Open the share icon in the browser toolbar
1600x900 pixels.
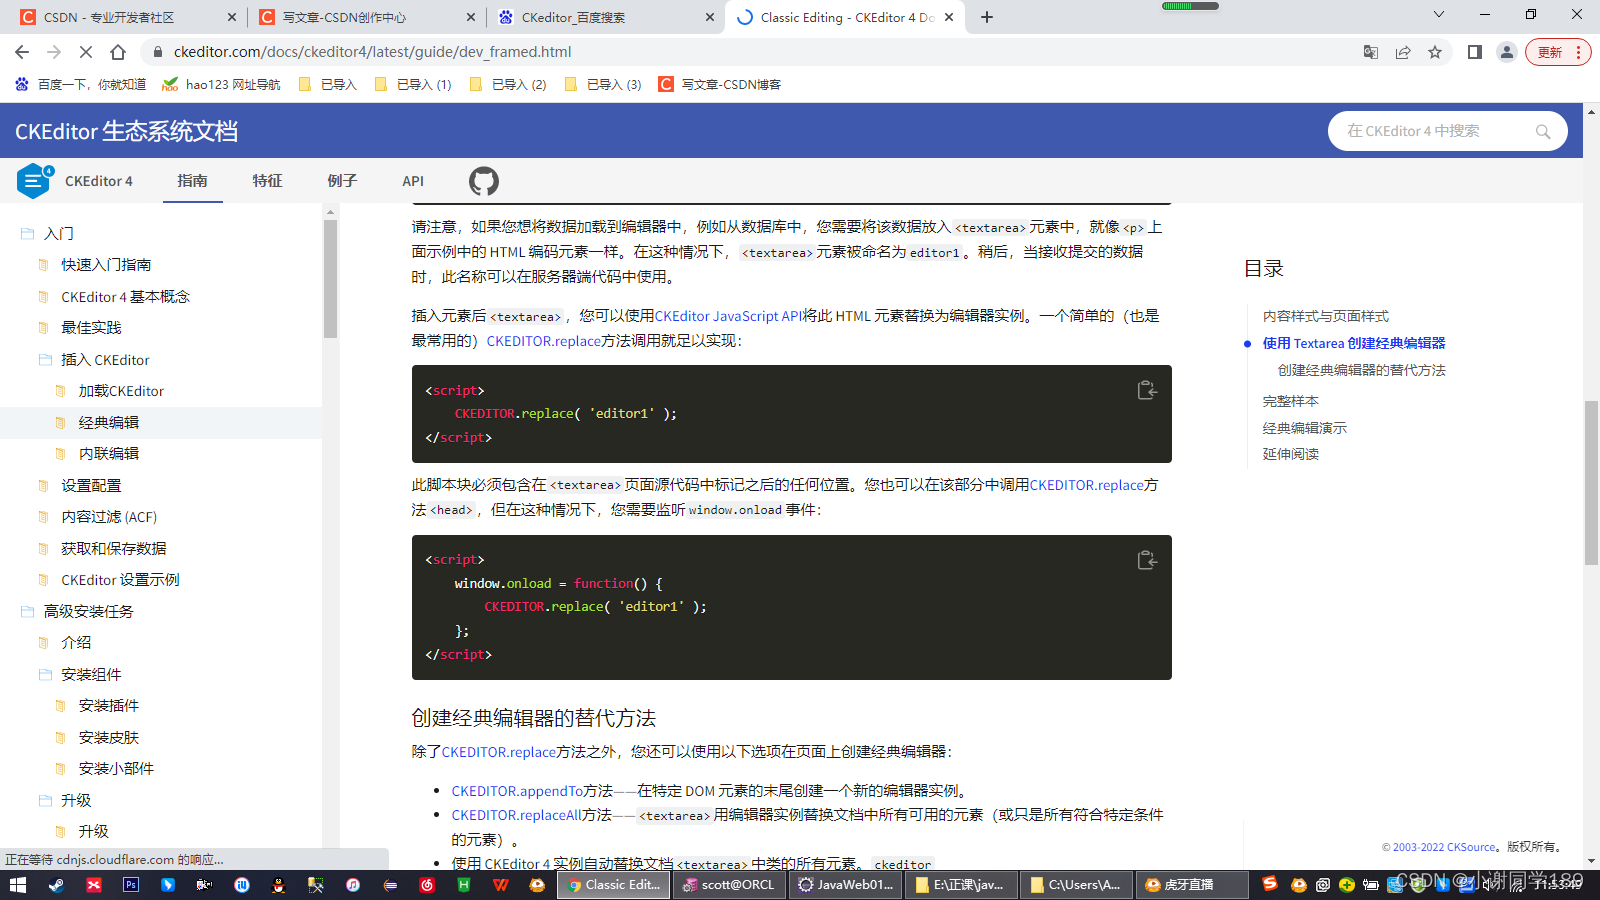pyautogui.click(x=1403, y=52)
